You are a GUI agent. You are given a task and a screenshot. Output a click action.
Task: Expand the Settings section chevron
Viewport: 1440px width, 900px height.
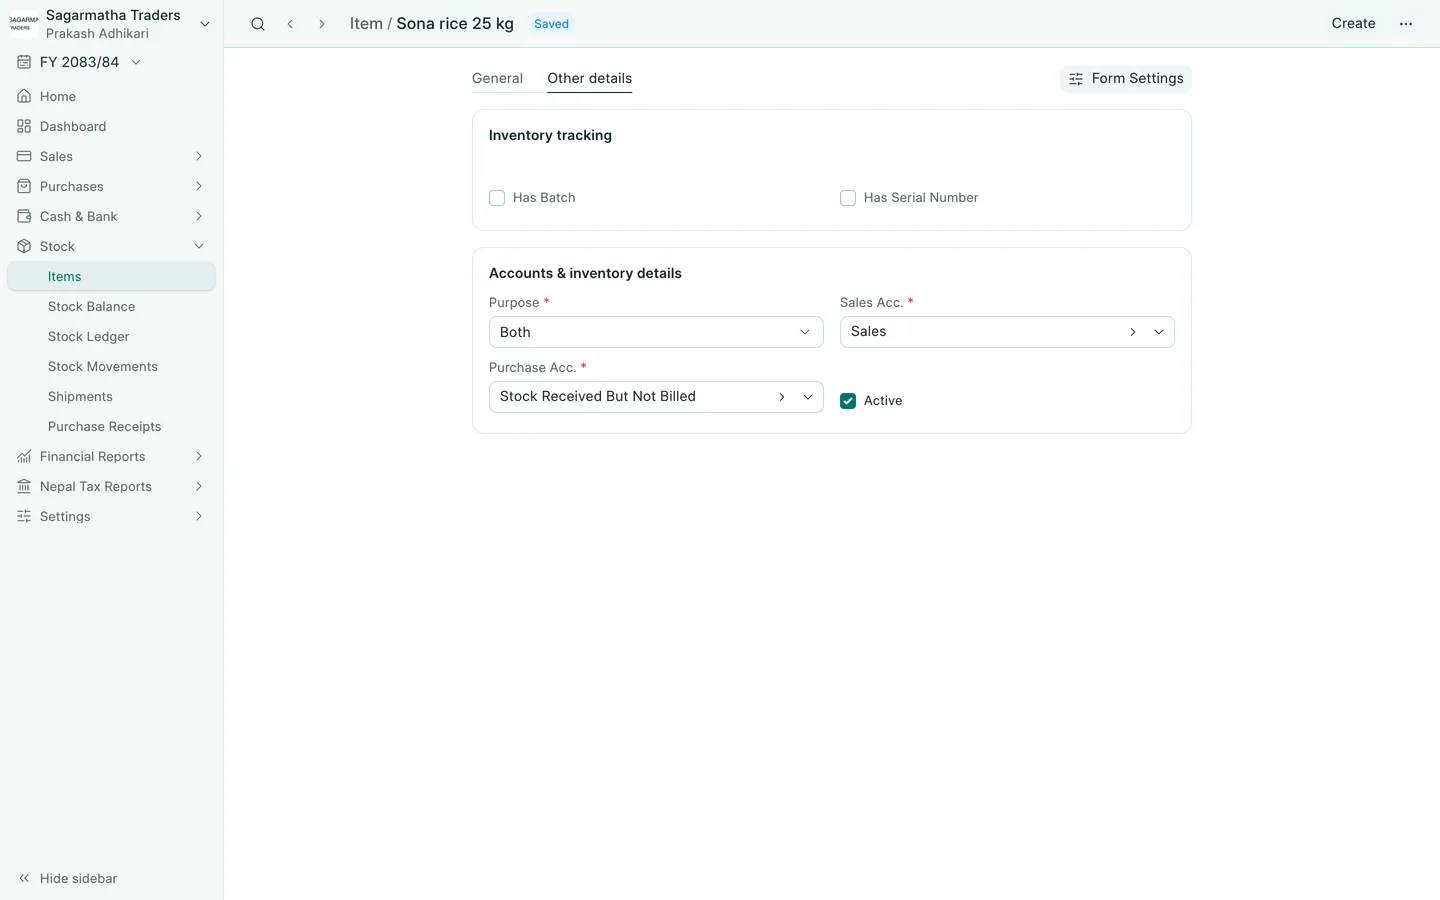(x=199, y=516)
